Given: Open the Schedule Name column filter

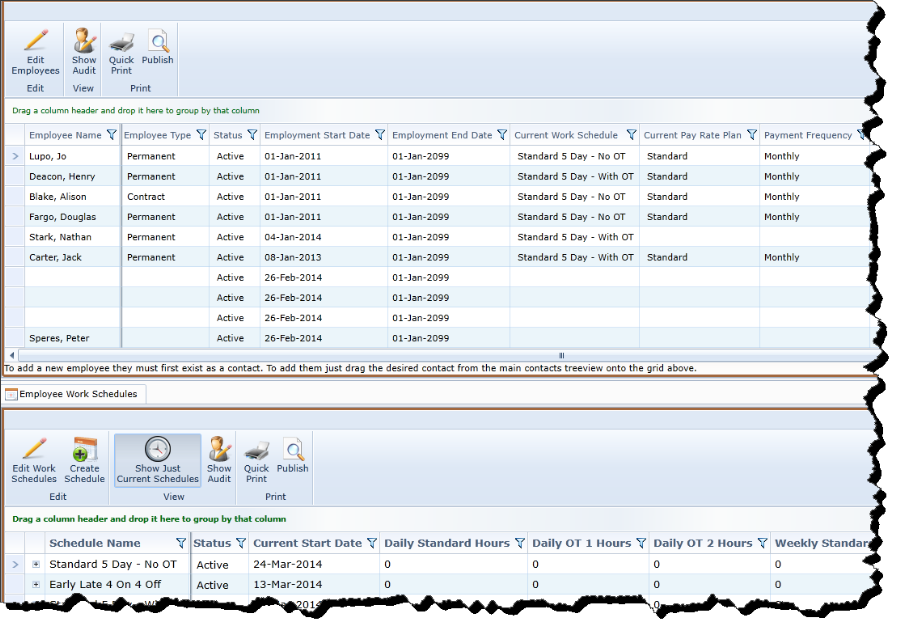Looking at the screenshot, I should tap(181, 543).
